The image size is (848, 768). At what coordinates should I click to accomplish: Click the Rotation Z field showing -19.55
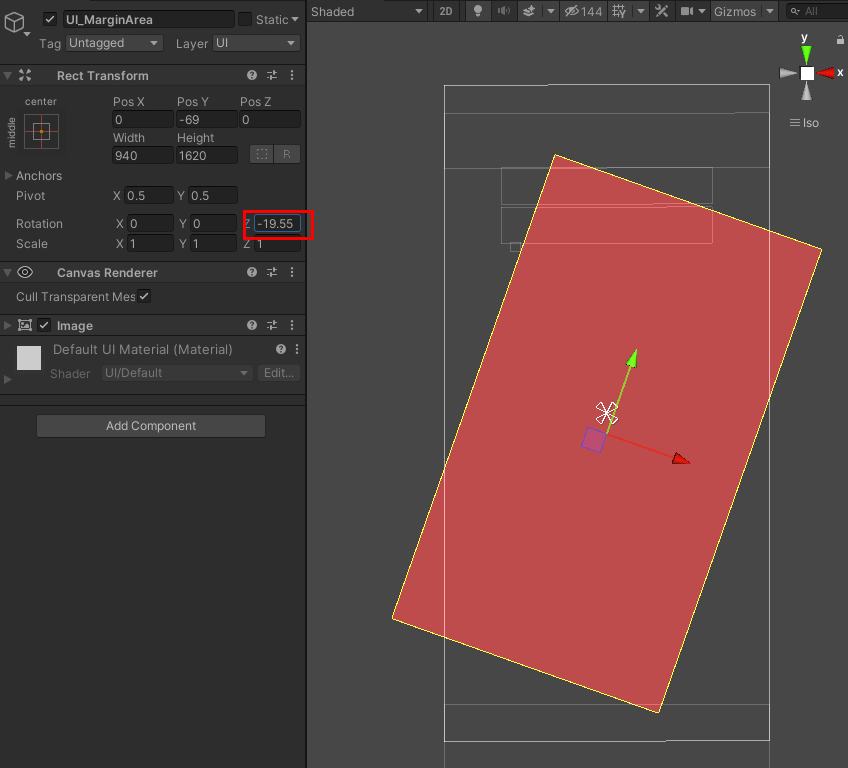[277, 223]
